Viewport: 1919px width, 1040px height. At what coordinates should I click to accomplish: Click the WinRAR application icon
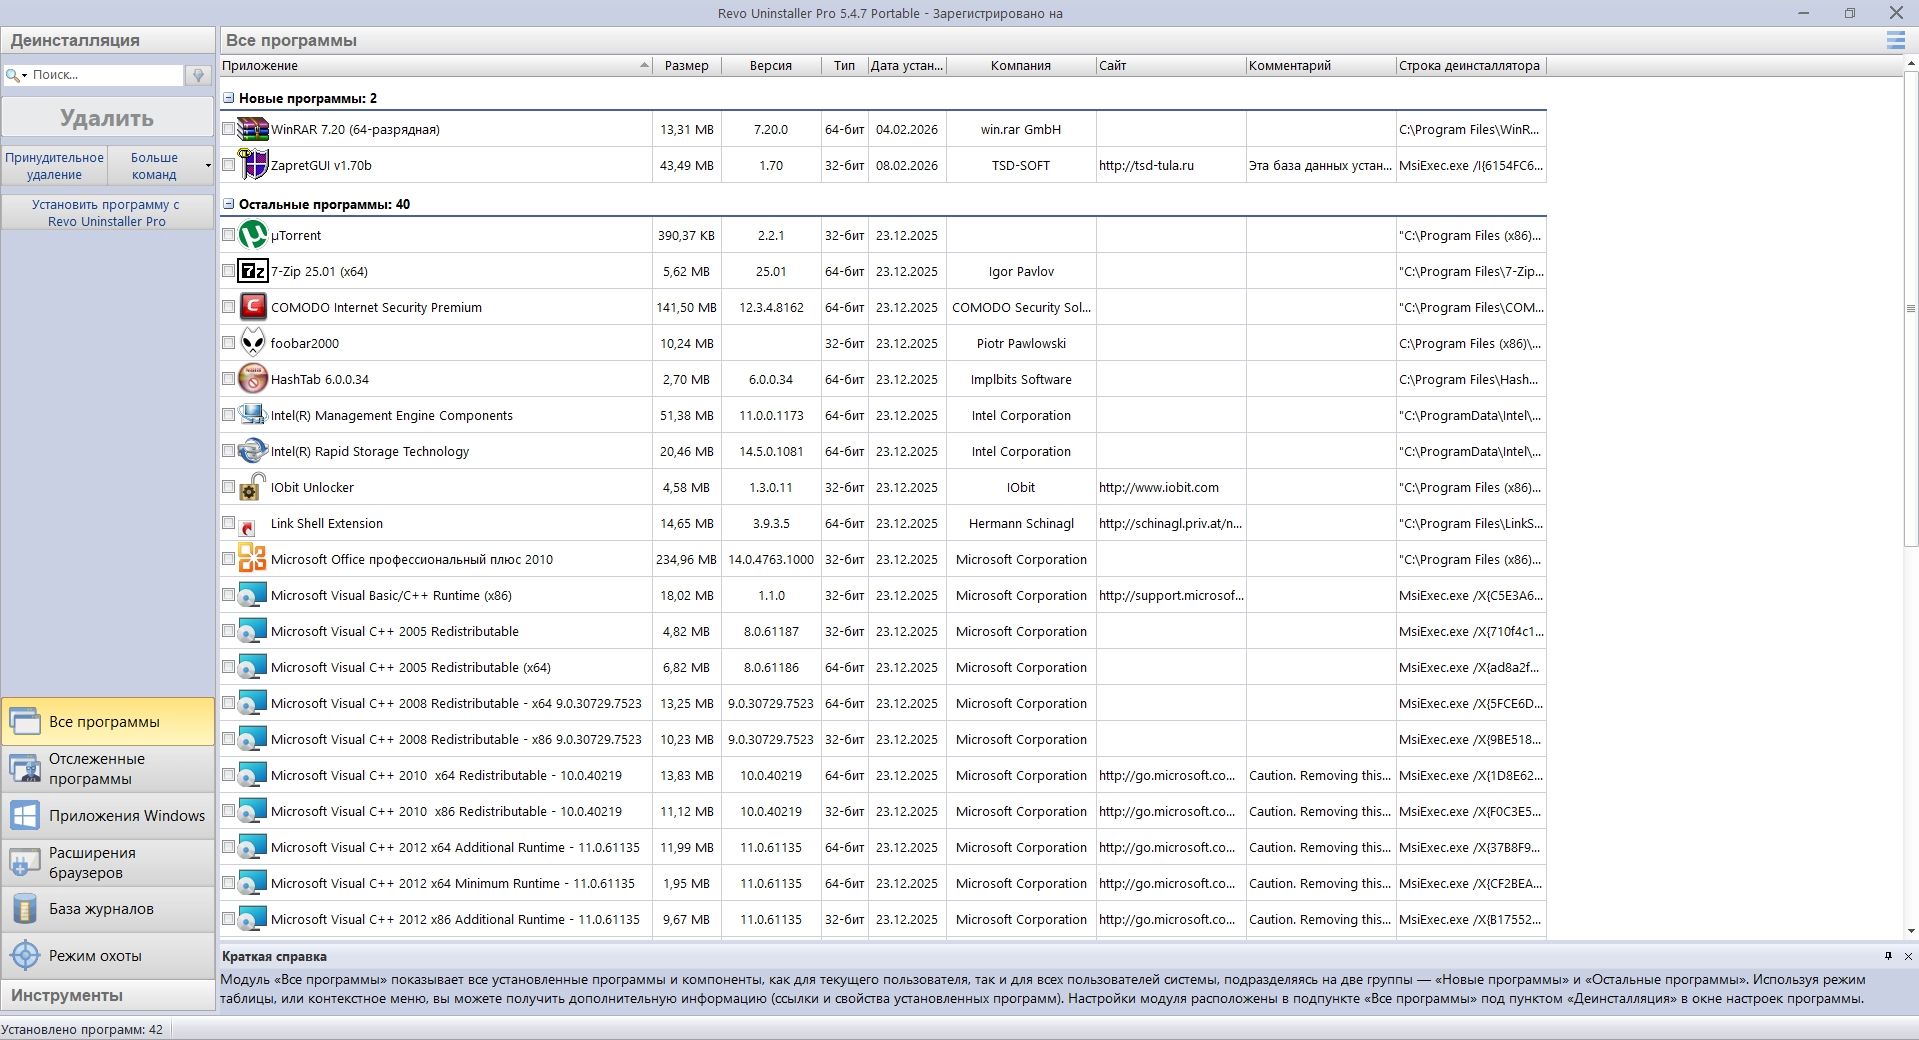(253, 130)
